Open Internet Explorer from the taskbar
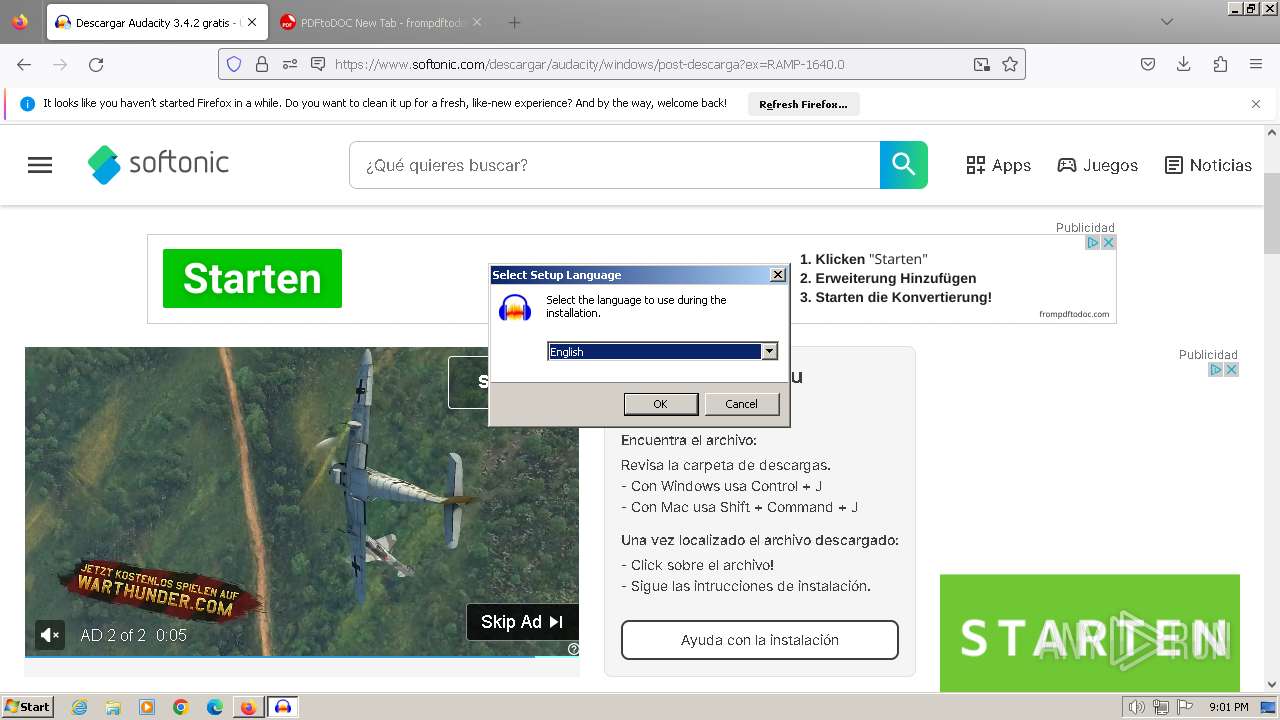The image size is (1280, 720). click(x=80, y=707)
